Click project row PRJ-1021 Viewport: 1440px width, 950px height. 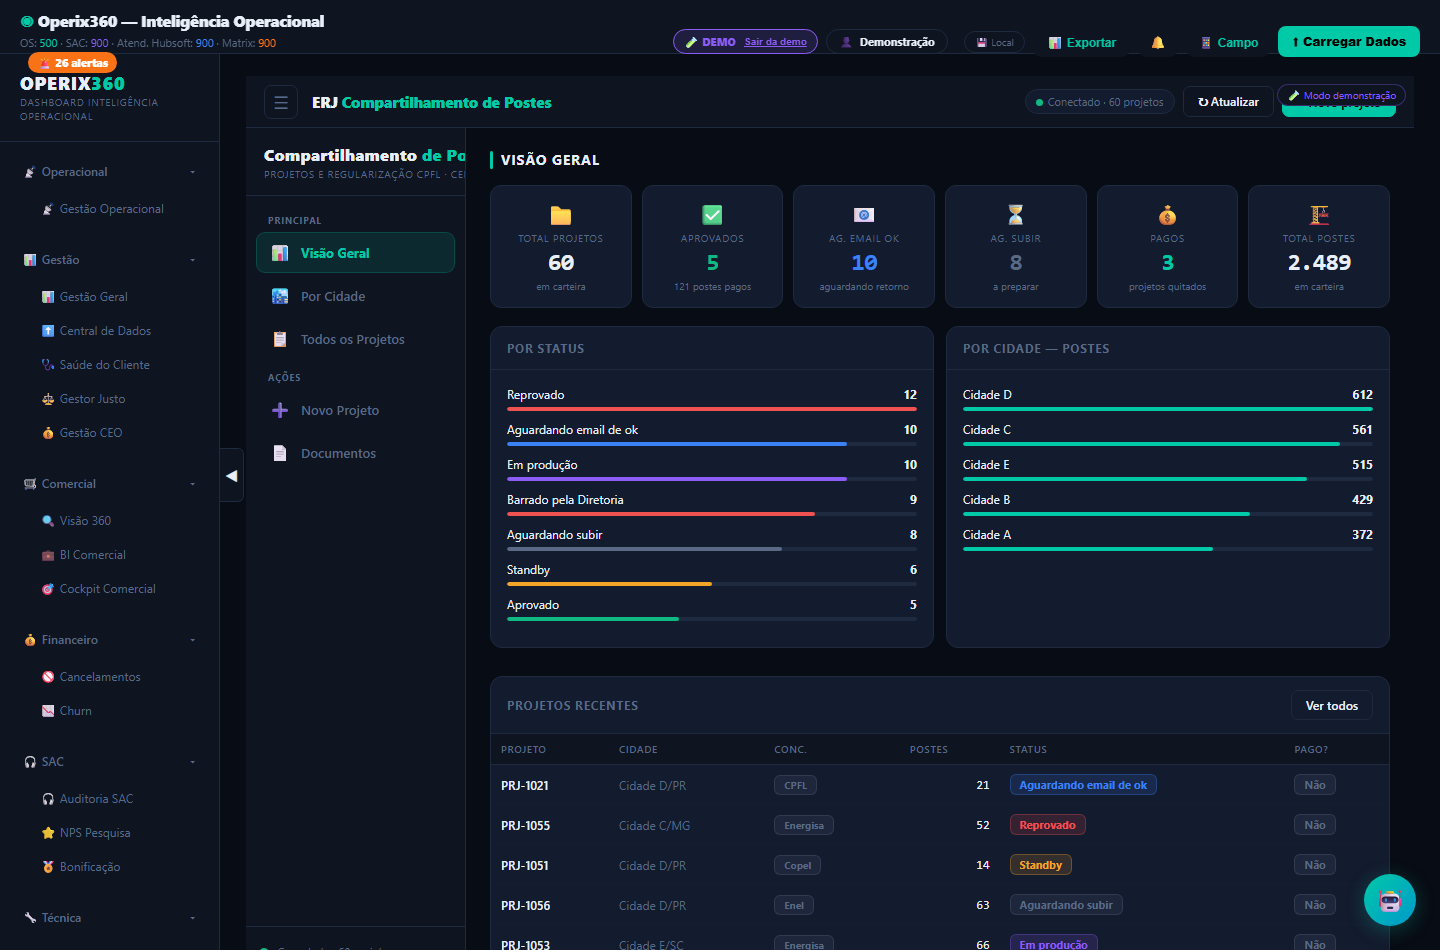(x=939, y=785)
